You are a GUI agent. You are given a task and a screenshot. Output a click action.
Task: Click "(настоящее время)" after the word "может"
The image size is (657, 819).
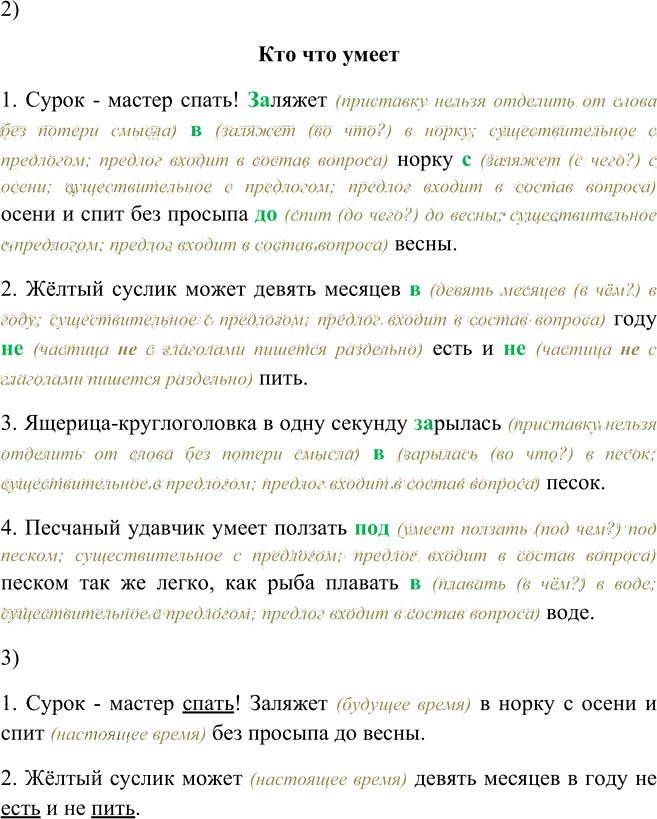click(328, 779)
